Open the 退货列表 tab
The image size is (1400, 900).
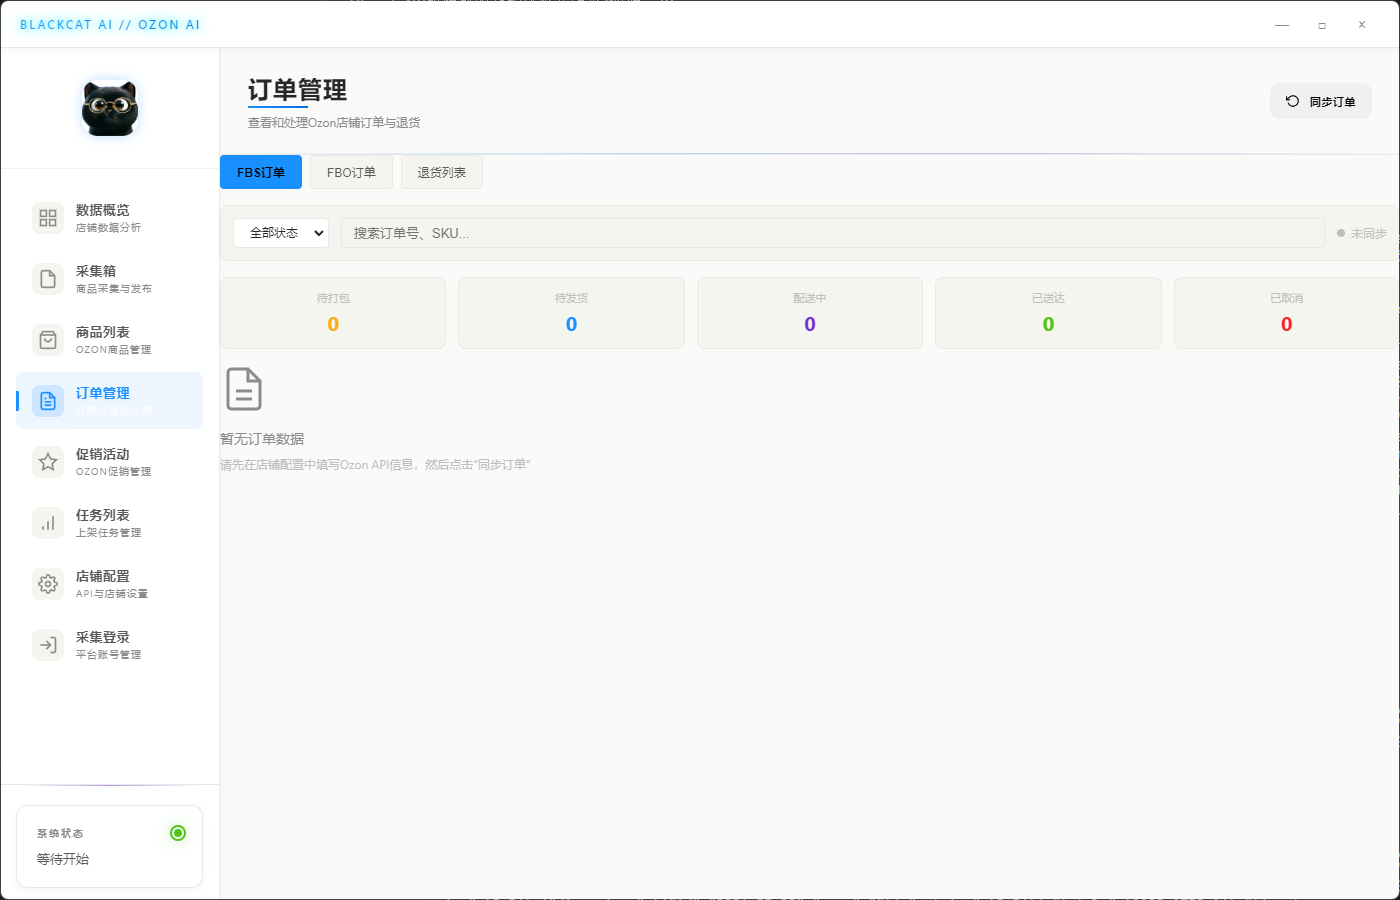[x=442, y=172]
